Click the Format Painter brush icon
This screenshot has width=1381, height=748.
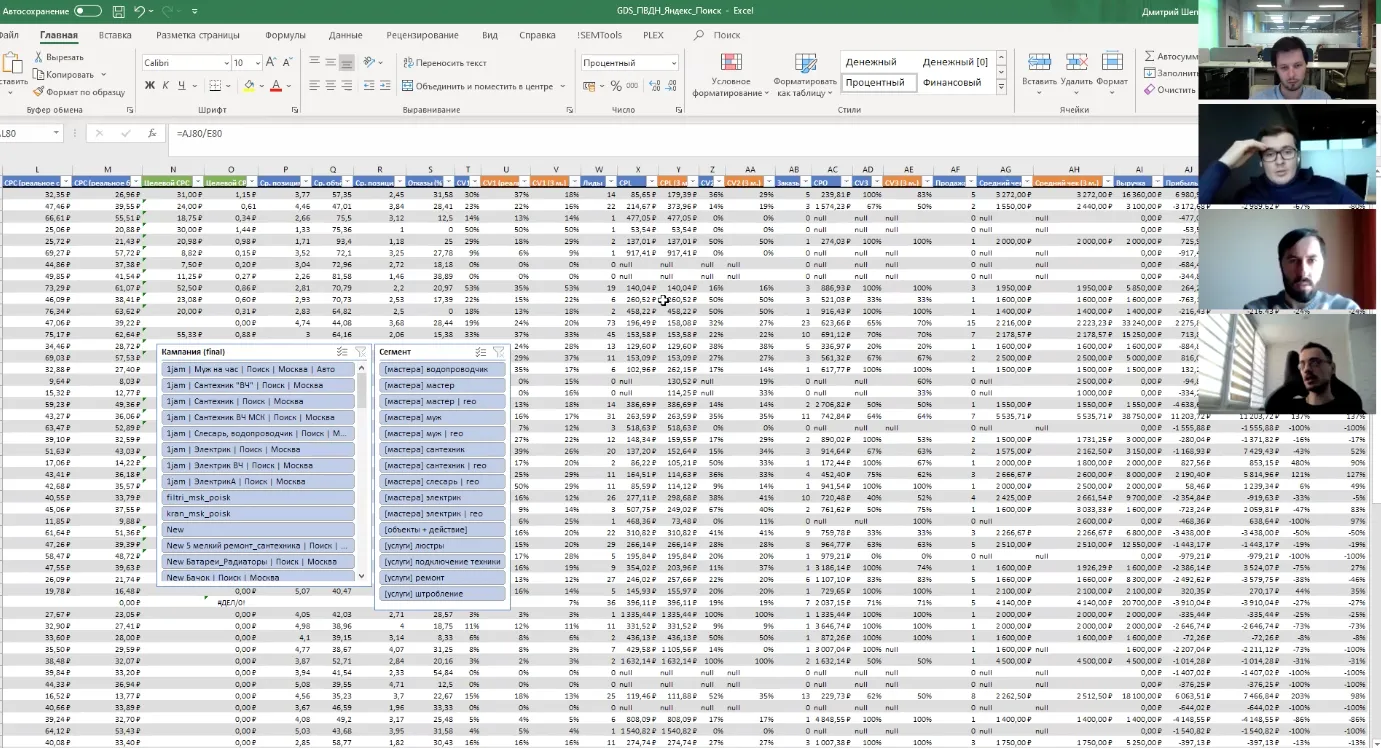point(38,92)
